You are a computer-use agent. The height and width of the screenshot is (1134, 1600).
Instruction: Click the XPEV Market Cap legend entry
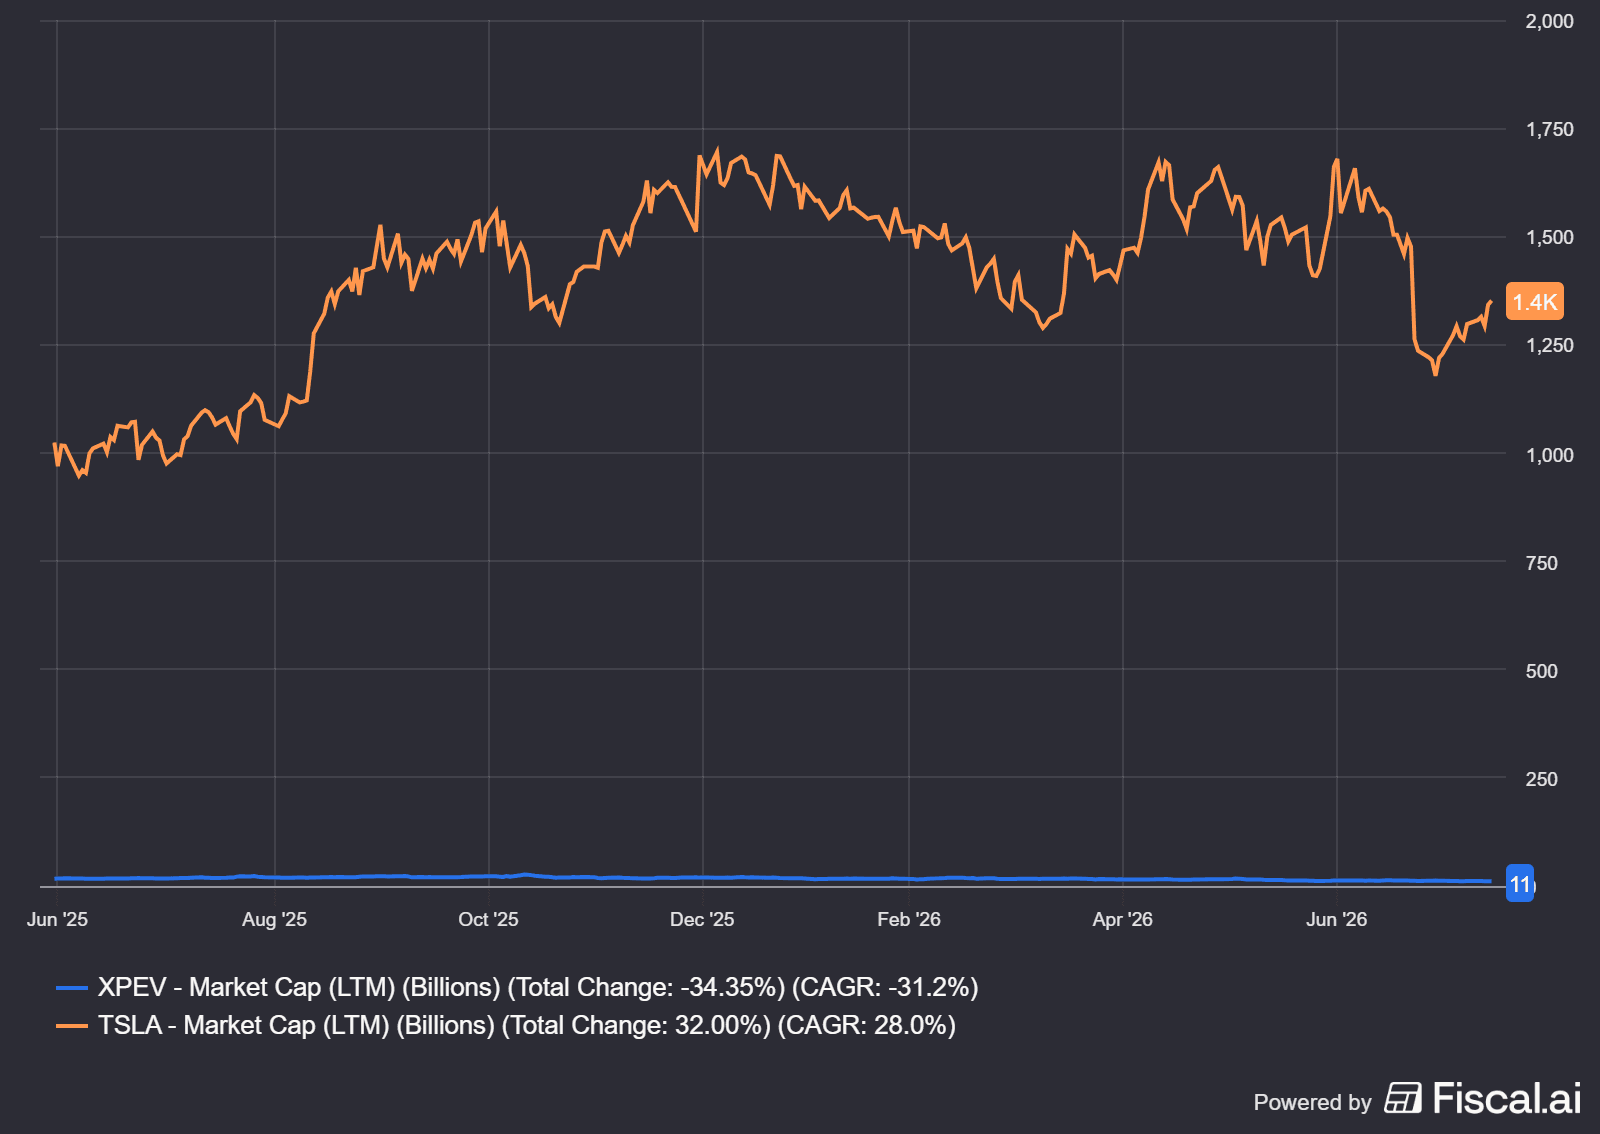pyautogui.click(x=517, y=987)
